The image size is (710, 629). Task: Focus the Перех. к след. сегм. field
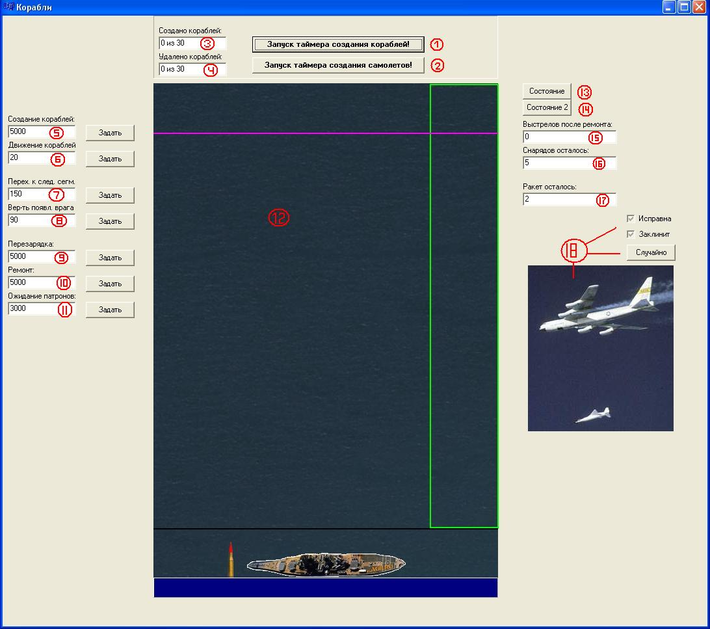(41, 194)
